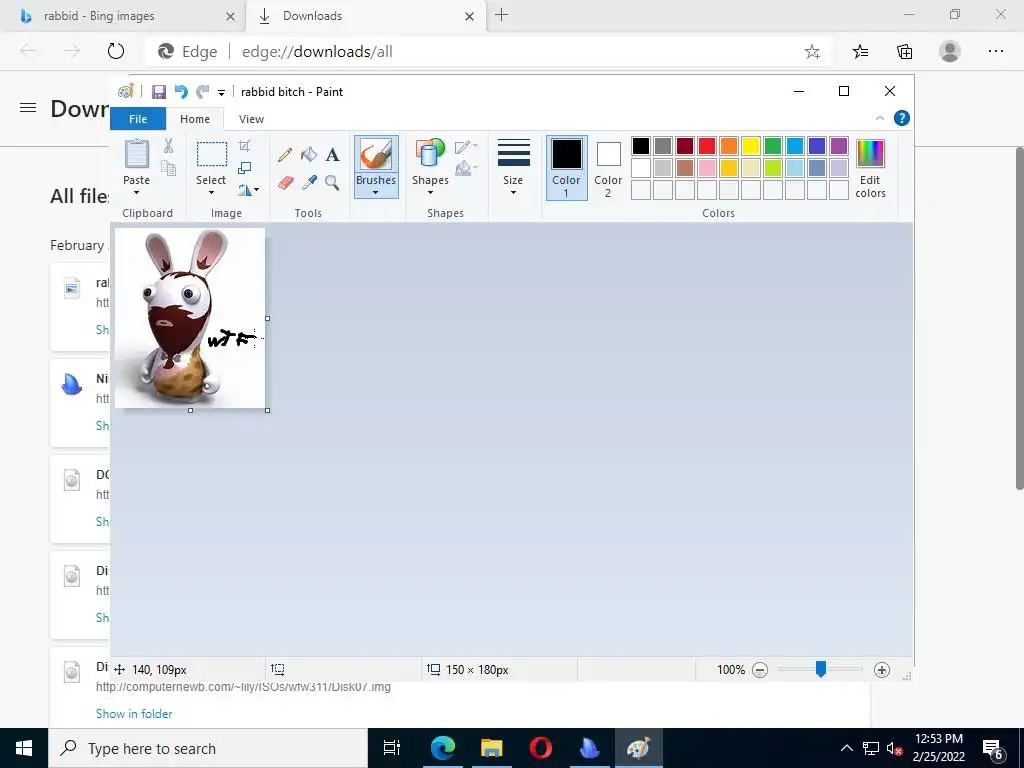Select Color 2 background button

click(608, 168)
